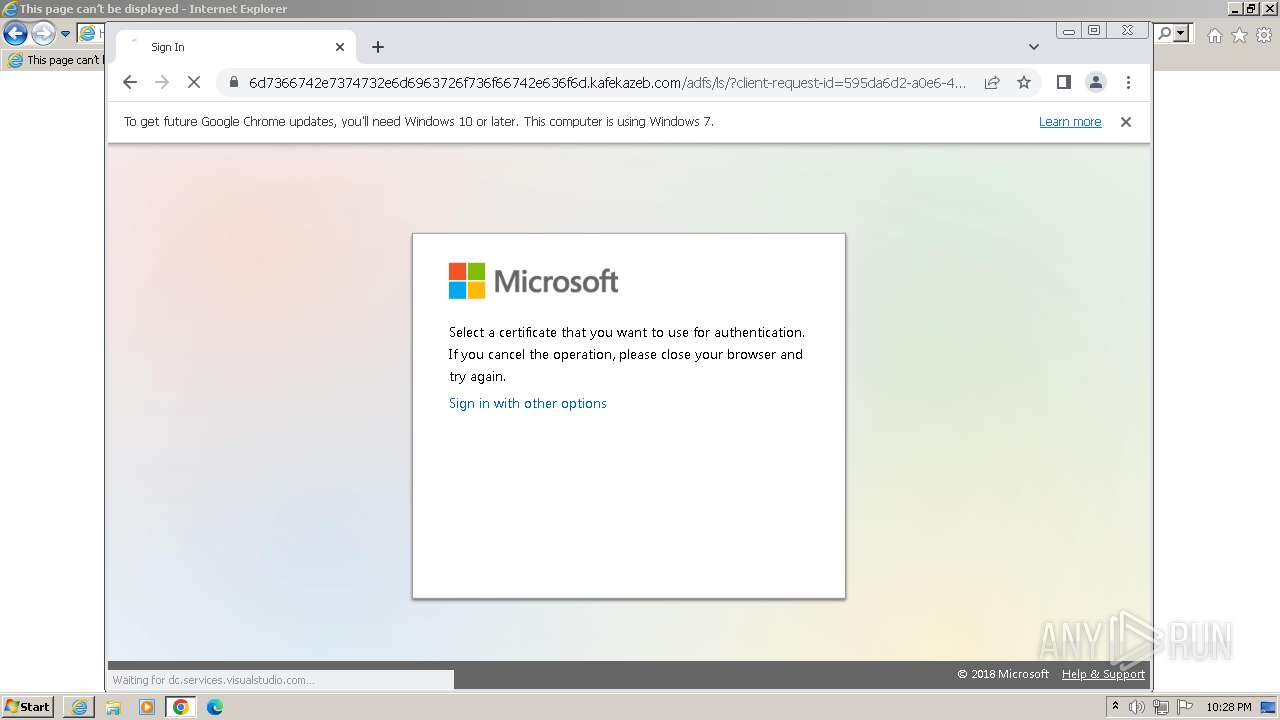This screenshot has height=720, width=1280.
Task: Open a new Chrome tab
Action: (x=377, y=47)
